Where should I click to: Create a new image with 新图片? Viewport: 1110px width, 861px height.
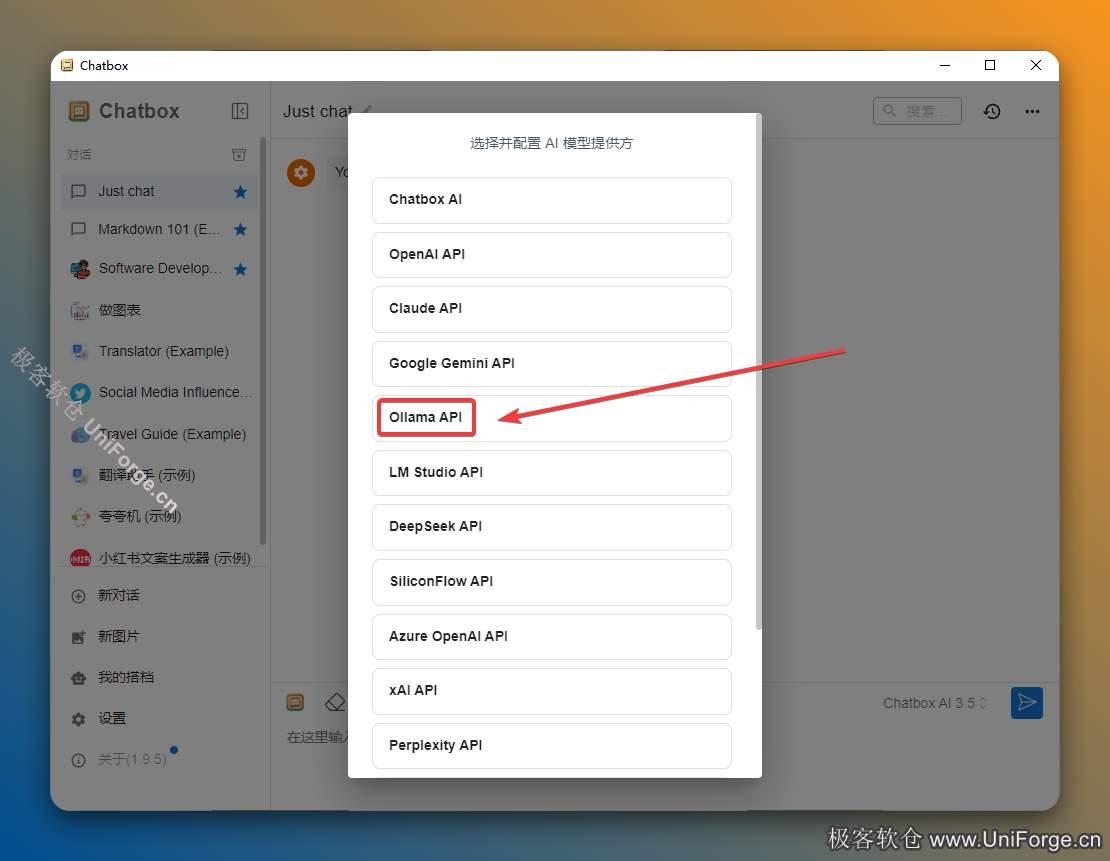pyautogui.click(x=159, y=637)
